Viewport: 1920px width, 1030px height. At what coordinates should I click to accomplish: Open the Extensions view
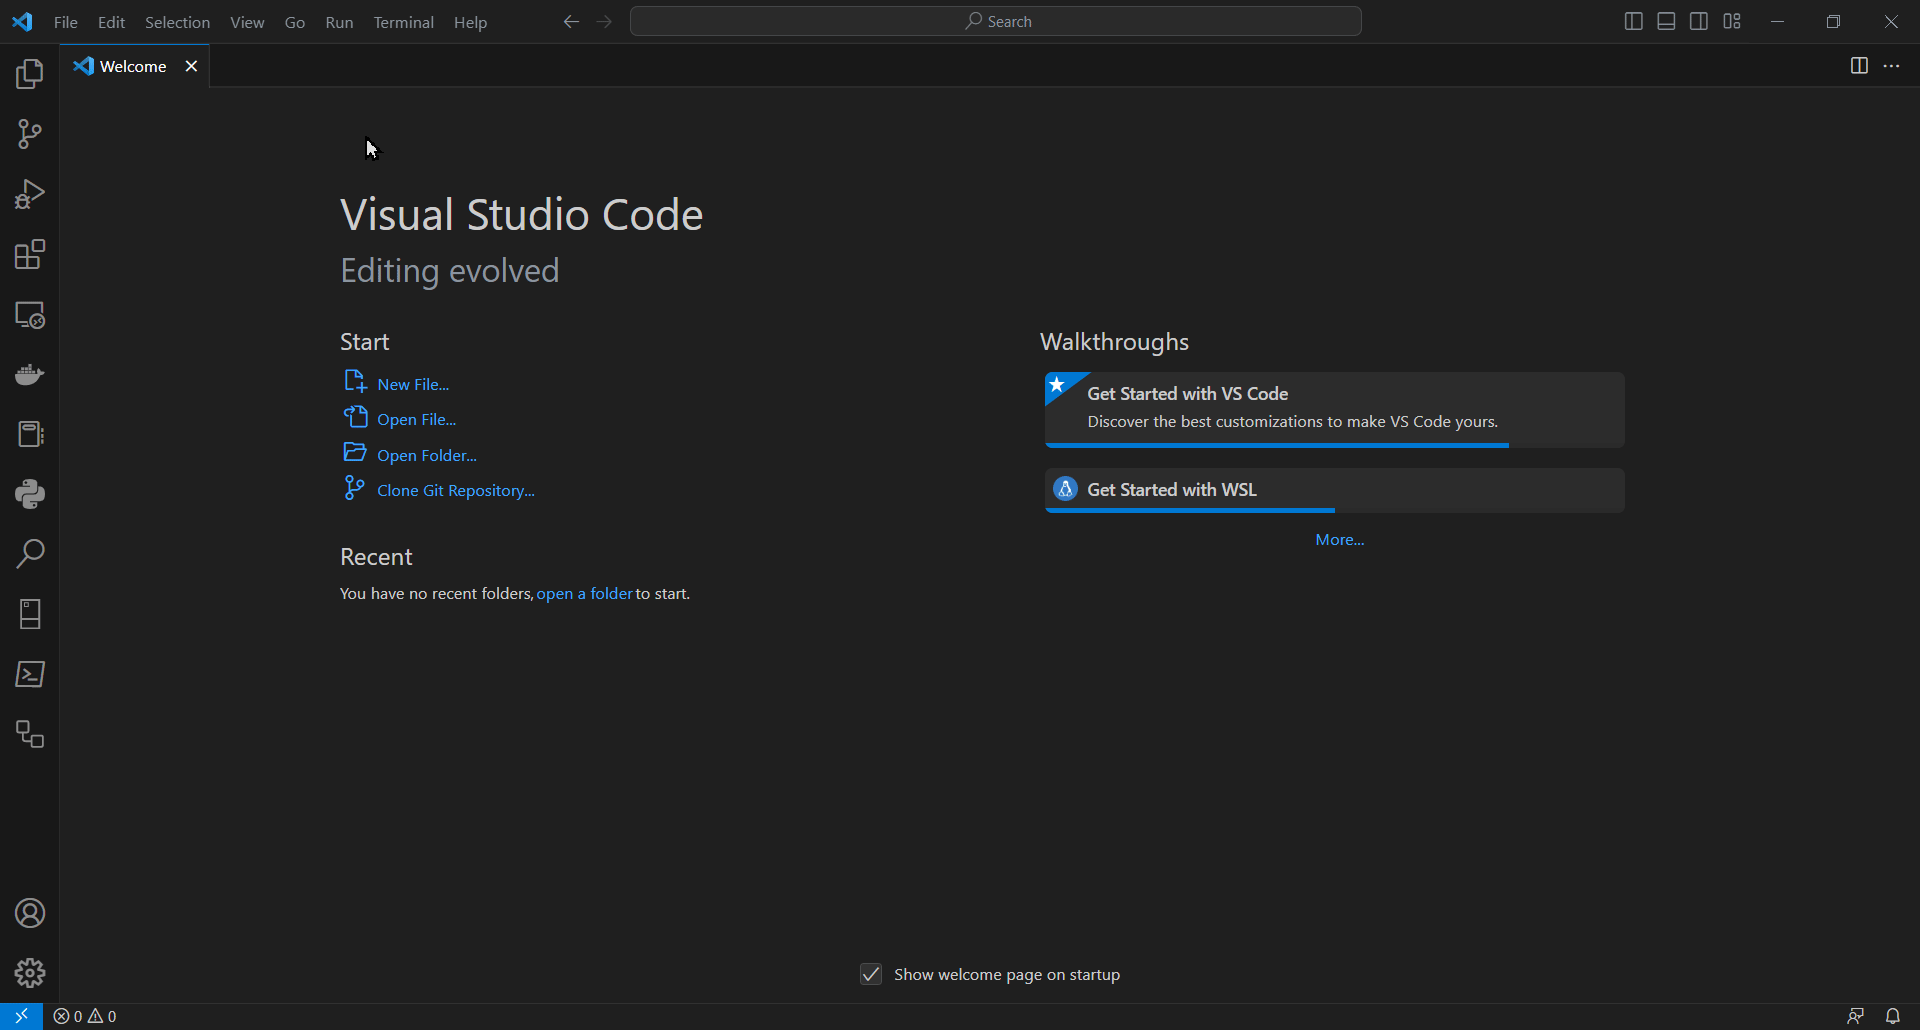(30, 254)
